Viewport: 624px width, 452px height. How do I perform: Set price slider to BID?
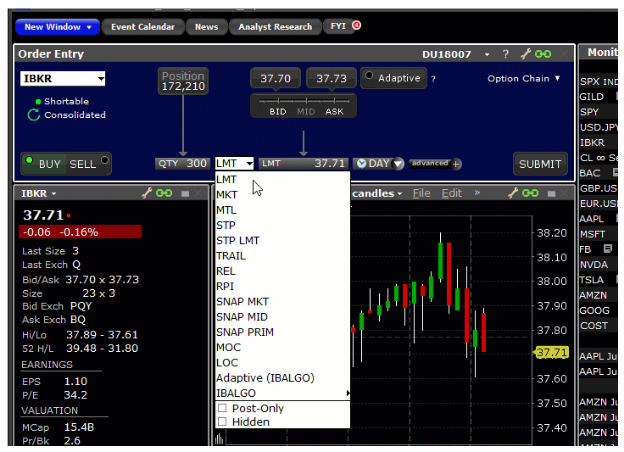pos(278,111)
